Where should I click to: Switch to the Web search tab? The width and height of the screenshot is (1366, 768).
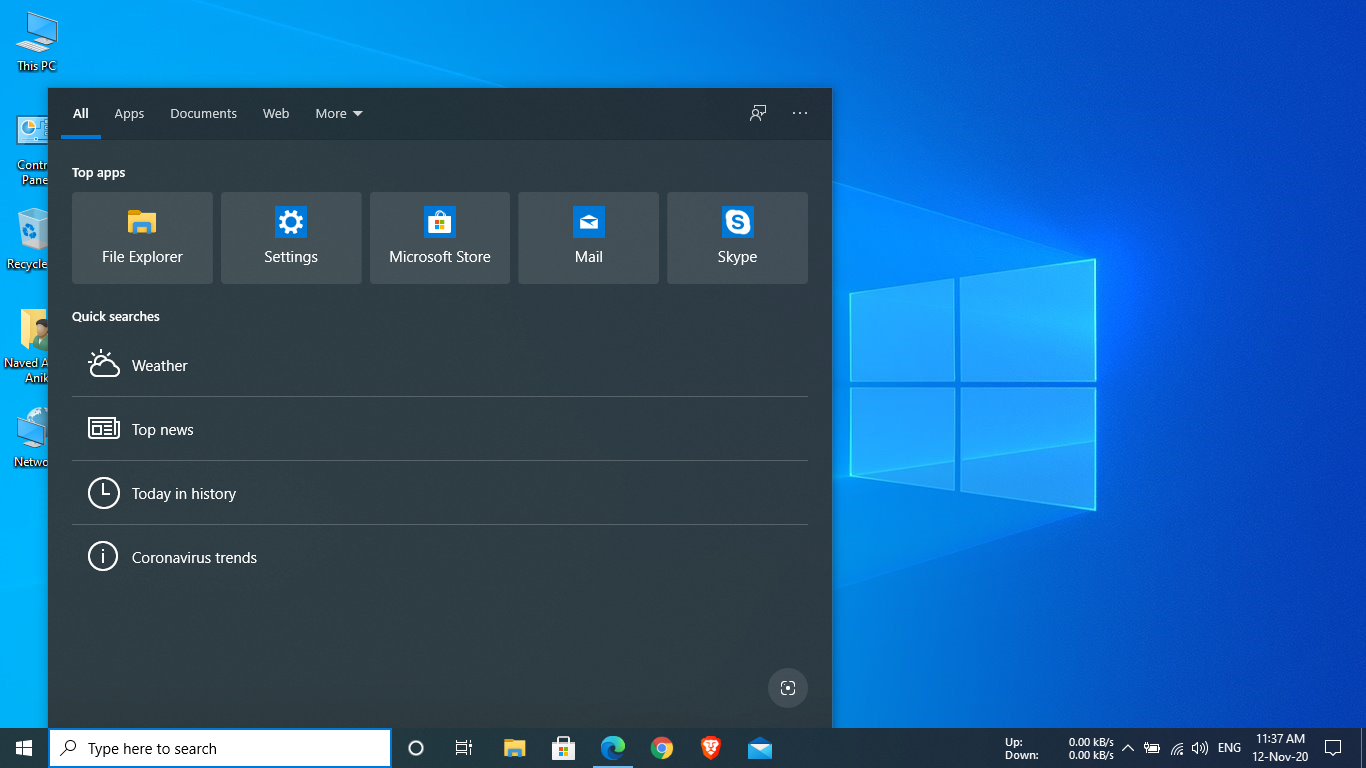pyautogui.click(x=276, y=113)
